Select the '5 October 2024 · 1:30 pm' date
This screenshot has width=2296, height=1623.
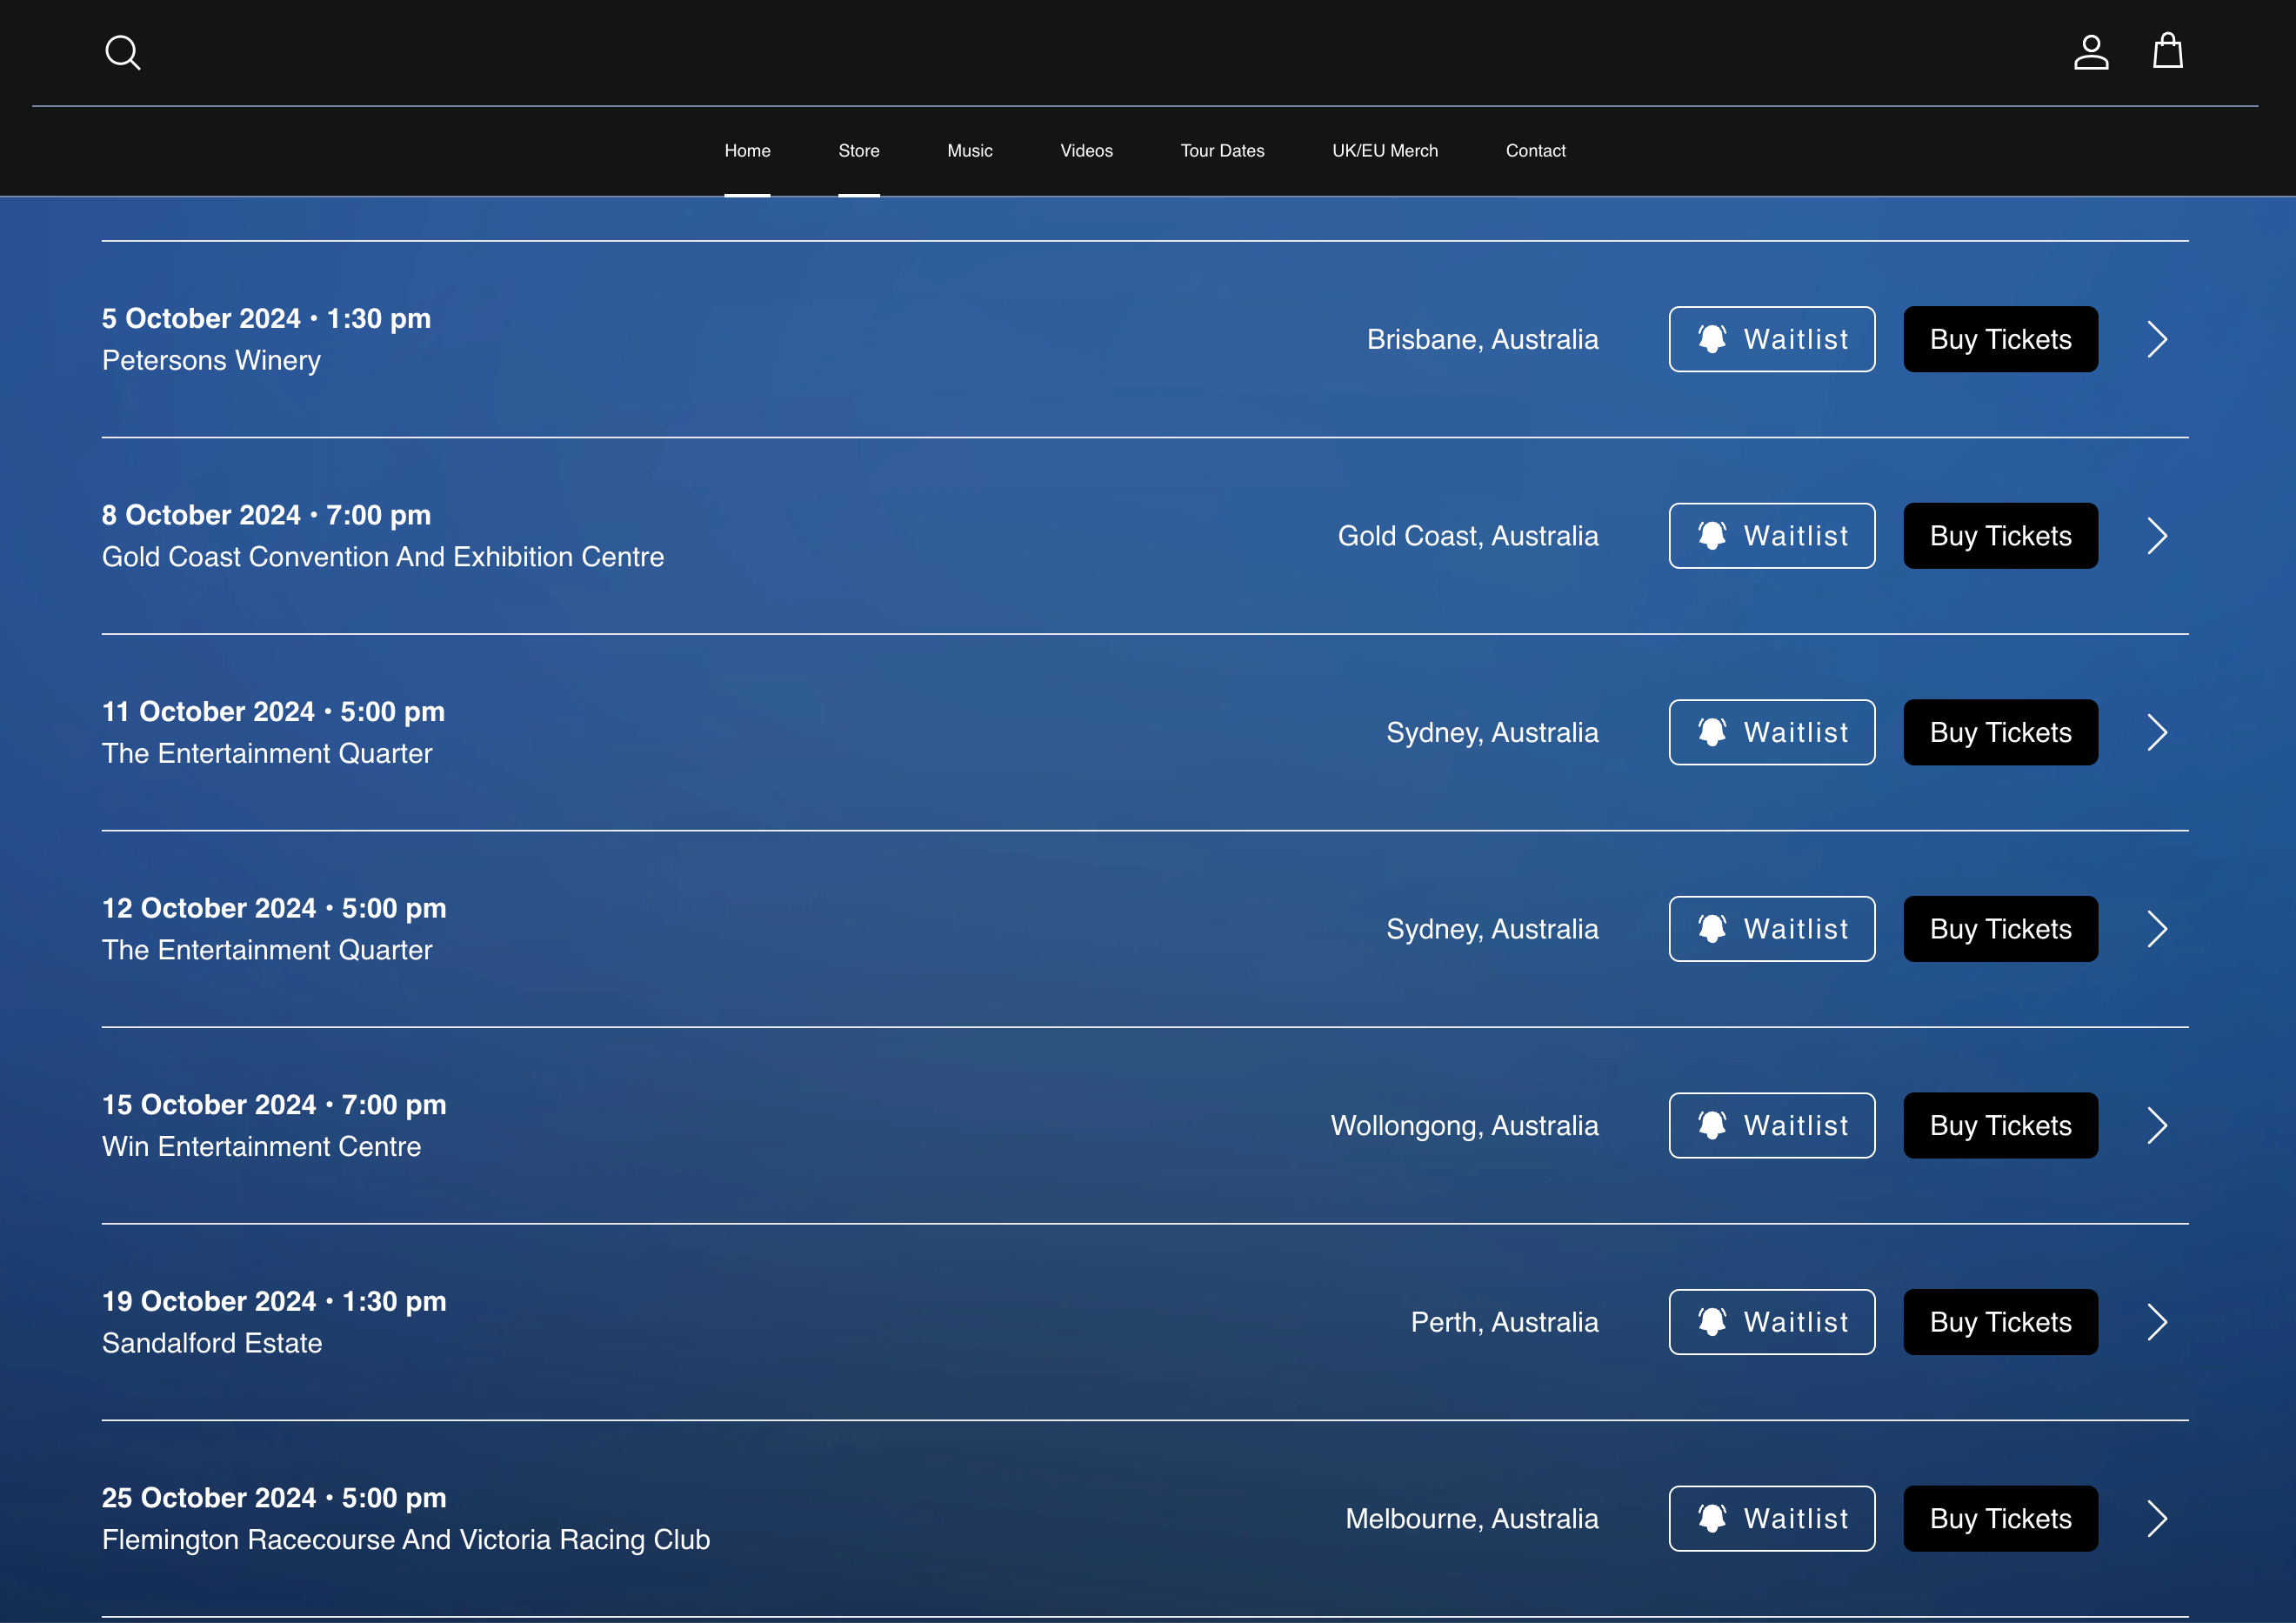pyautogui.click(x=266, y=318)
